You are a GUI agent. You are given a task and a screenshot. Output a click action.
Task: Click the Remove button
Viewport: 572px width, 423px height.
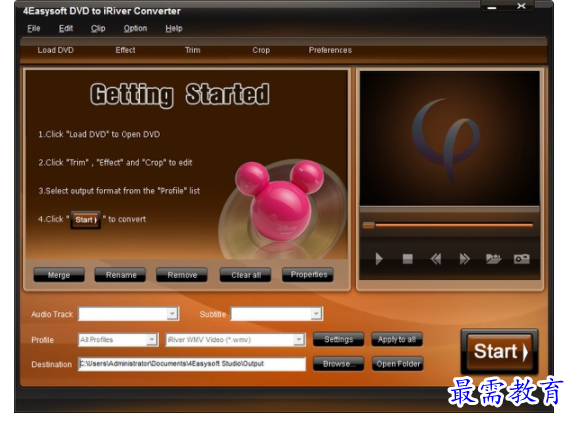pos(182,275)
